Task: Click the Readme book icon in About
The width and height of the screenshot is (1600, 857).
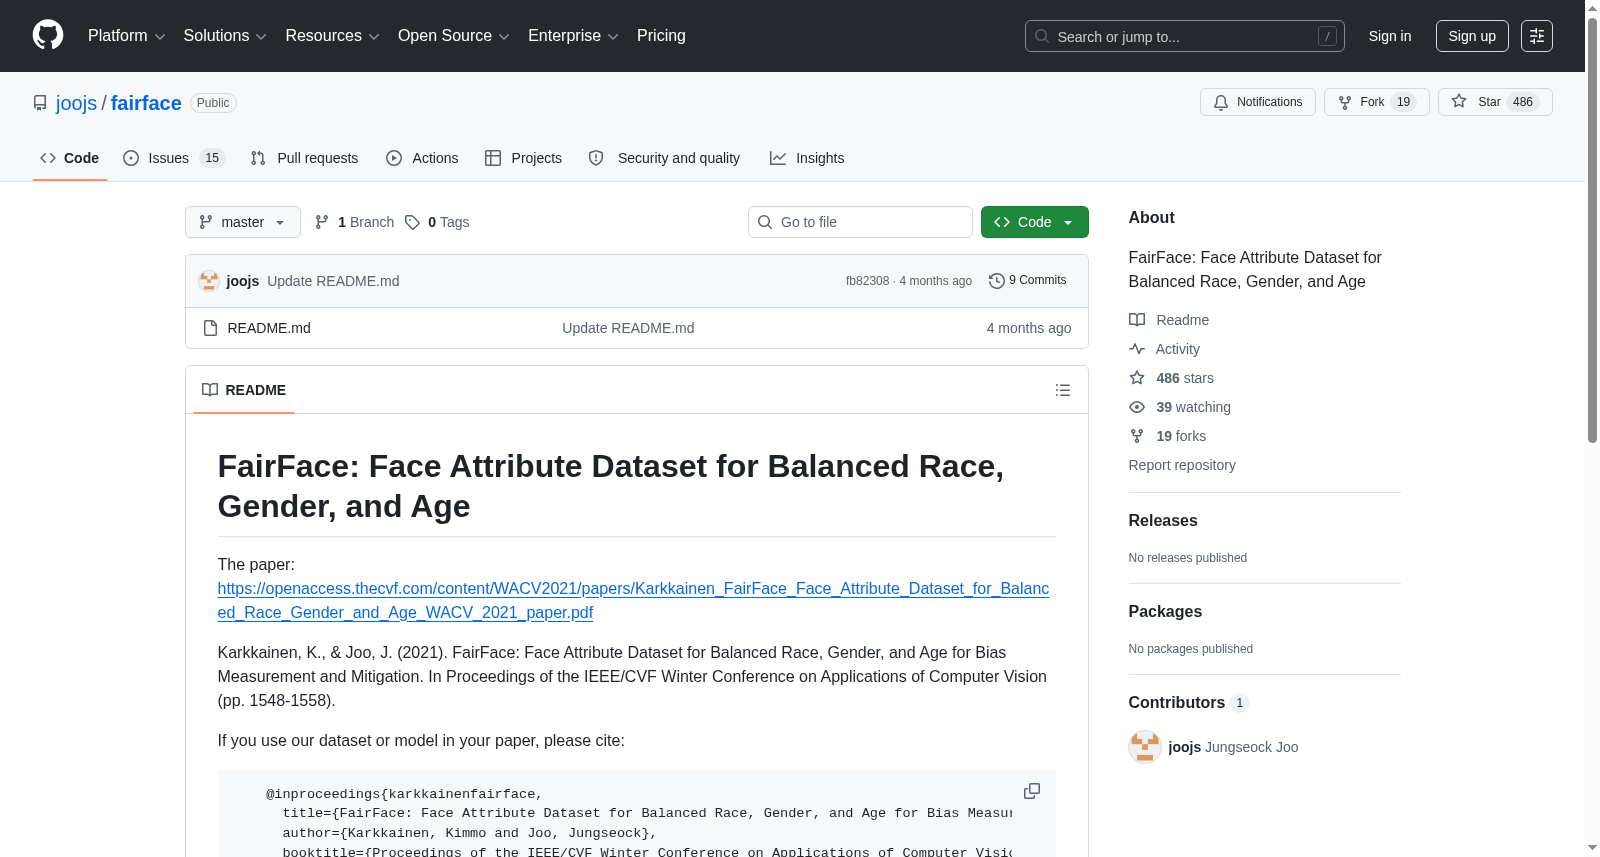Action: [x=1137, y=320]
